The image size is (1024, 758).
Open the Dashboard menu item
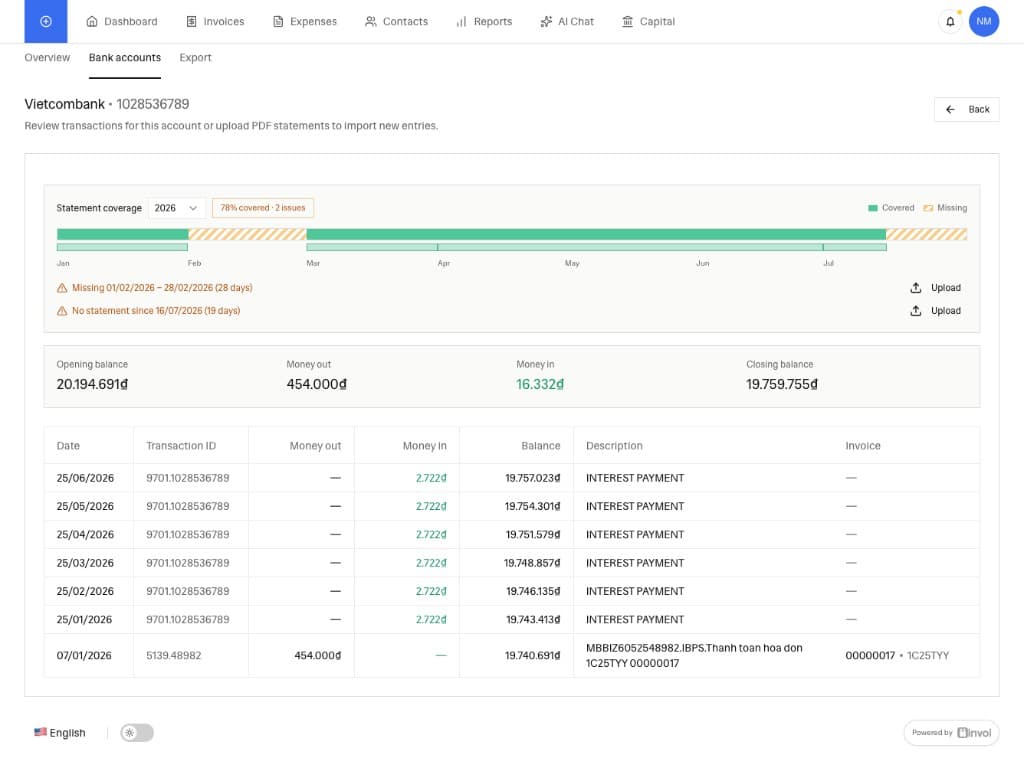click(x=121, y=22)
